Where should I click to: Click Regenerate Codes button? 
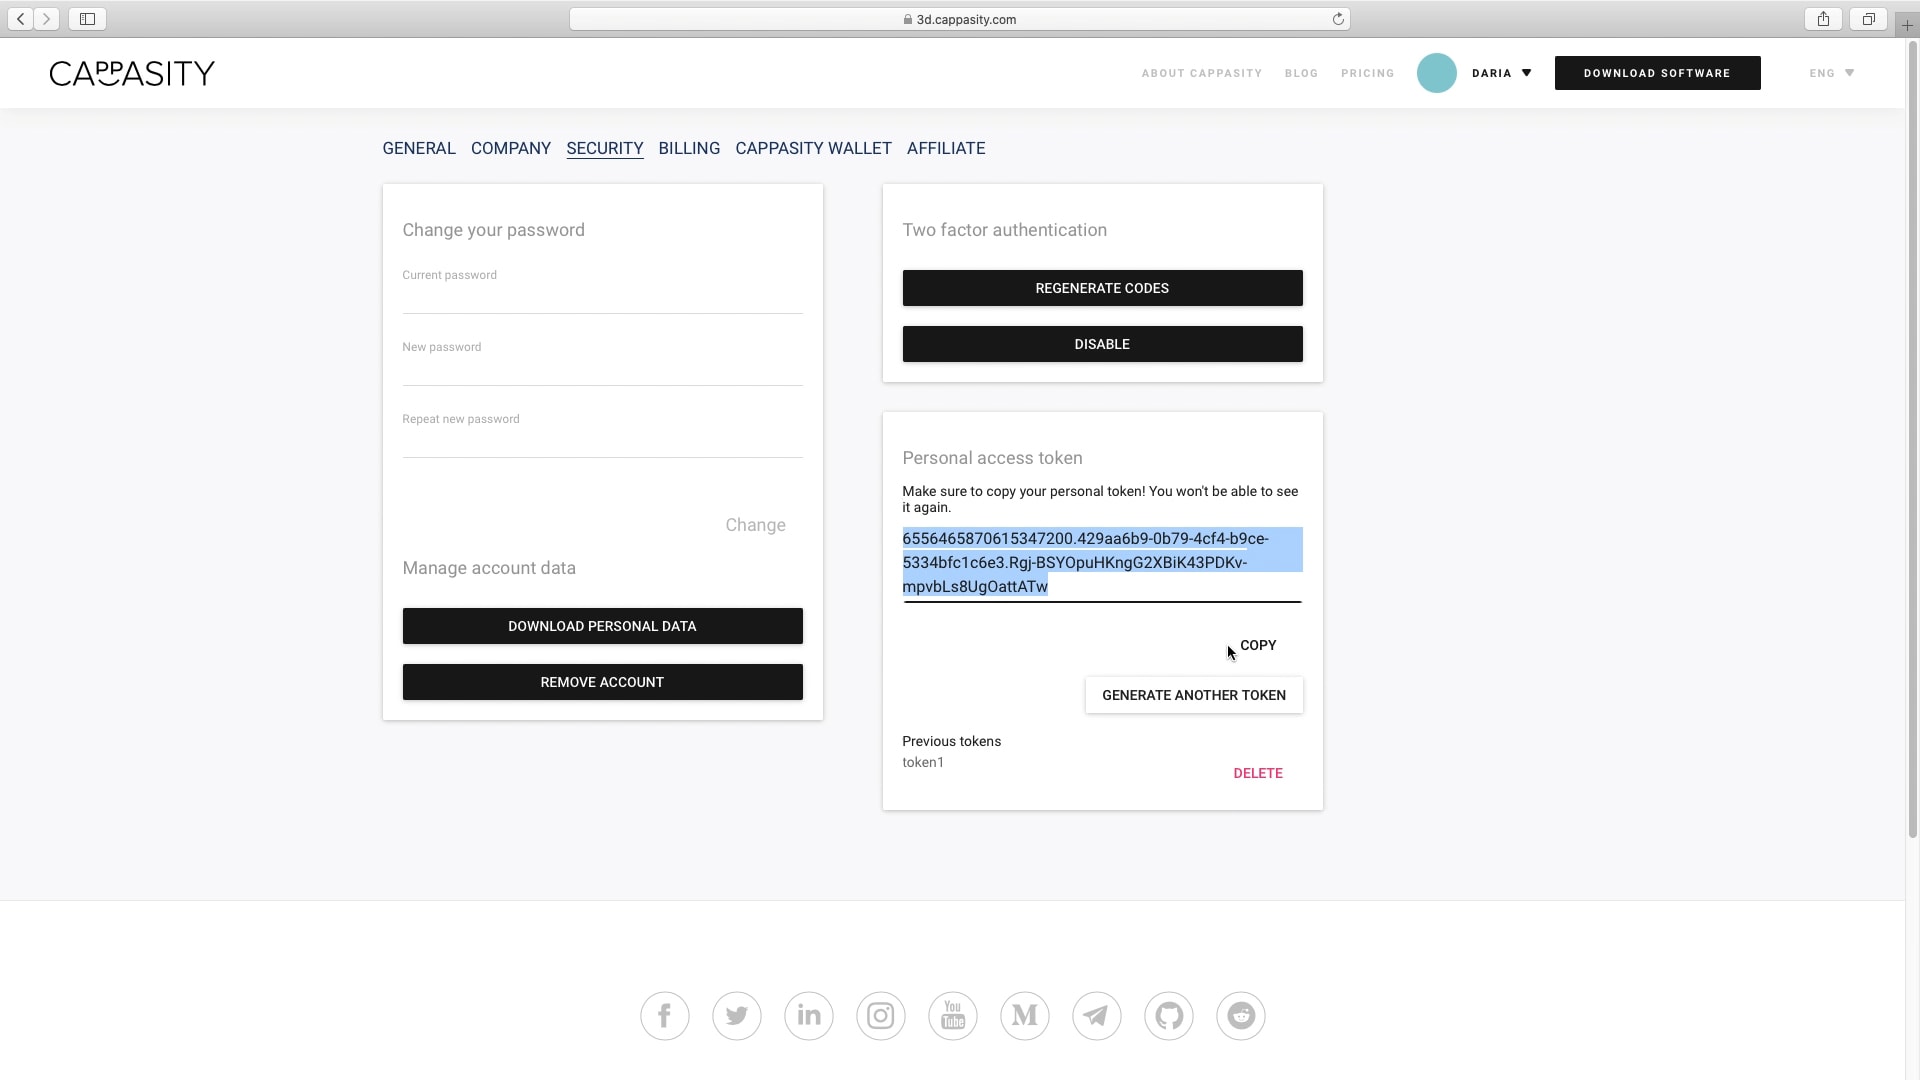1102,288
